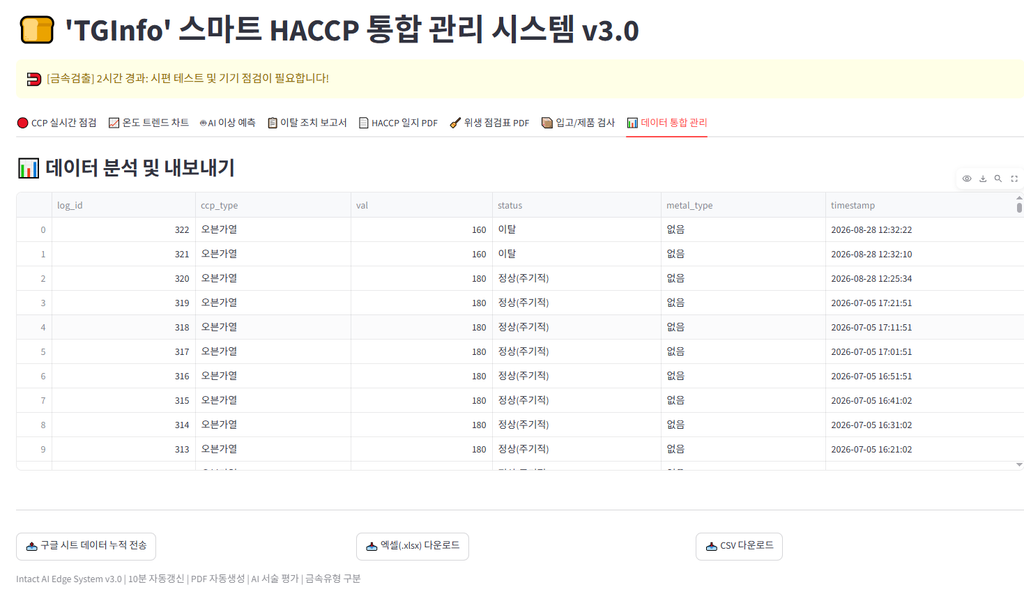The height and width of the screenshot is (592, 1024).
Task: Switch to 온도 트렌드 차트 tab
Action: click(148, 123)
